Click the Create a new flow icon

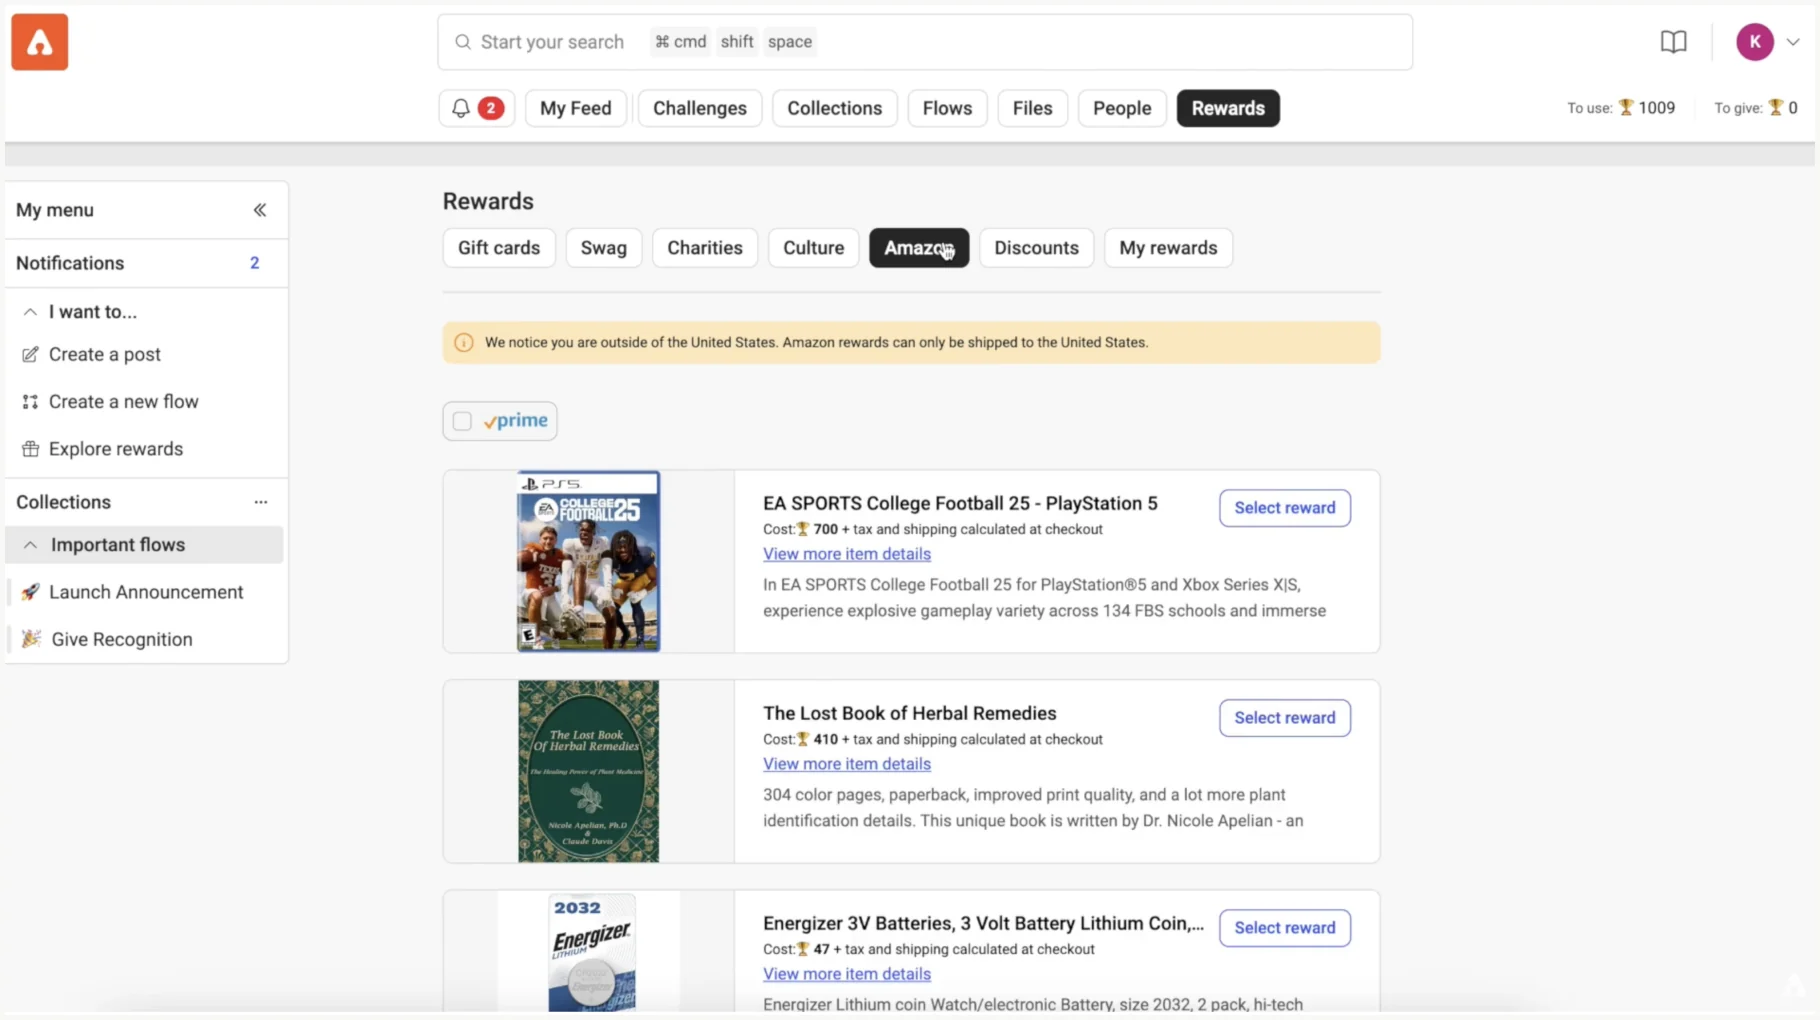(30, 402)
